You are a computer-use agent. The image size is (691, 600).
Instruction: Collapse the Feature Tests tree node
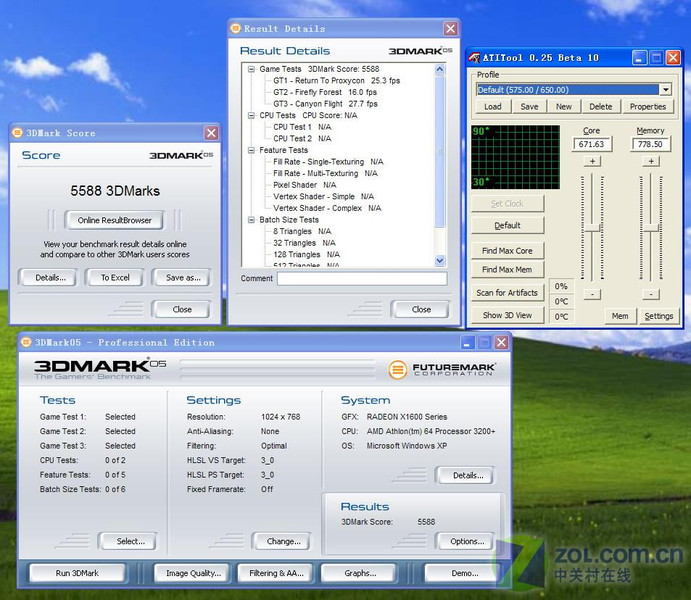click(251, 150)
